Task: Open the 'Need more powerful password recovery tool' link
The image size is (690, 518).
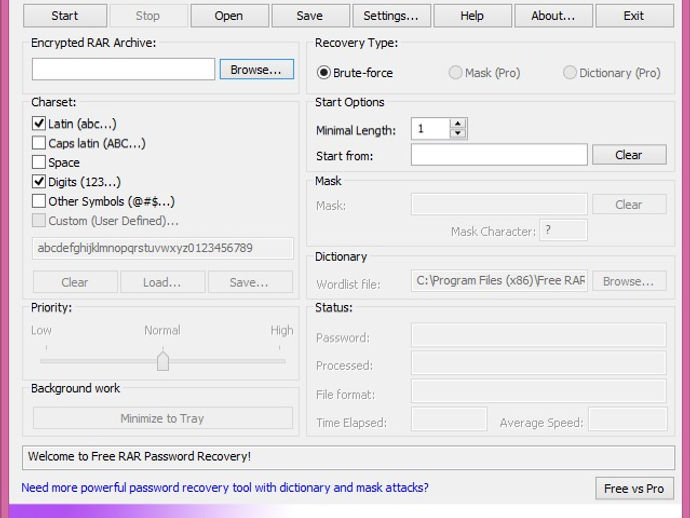Action: (225, 488)
